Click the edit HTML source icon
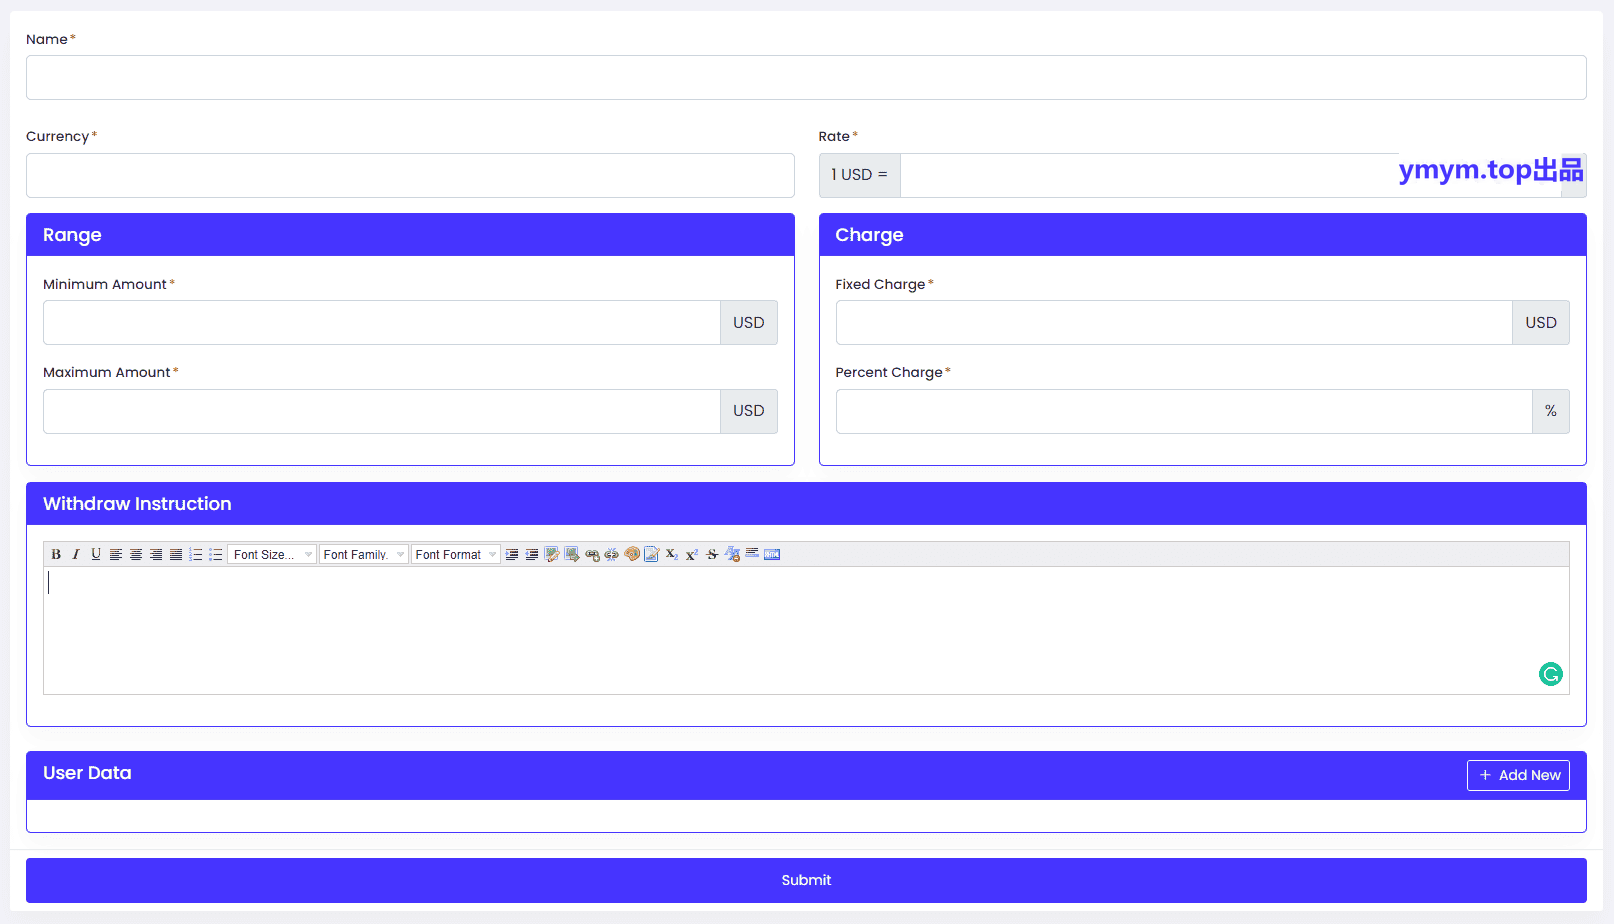Image resolution: width=1614 pixels, height=924 pixels. [772, 554]
